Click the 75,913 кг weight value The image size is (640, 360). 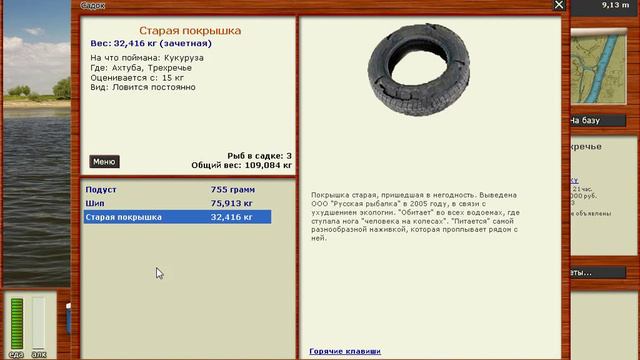point(231,203)
